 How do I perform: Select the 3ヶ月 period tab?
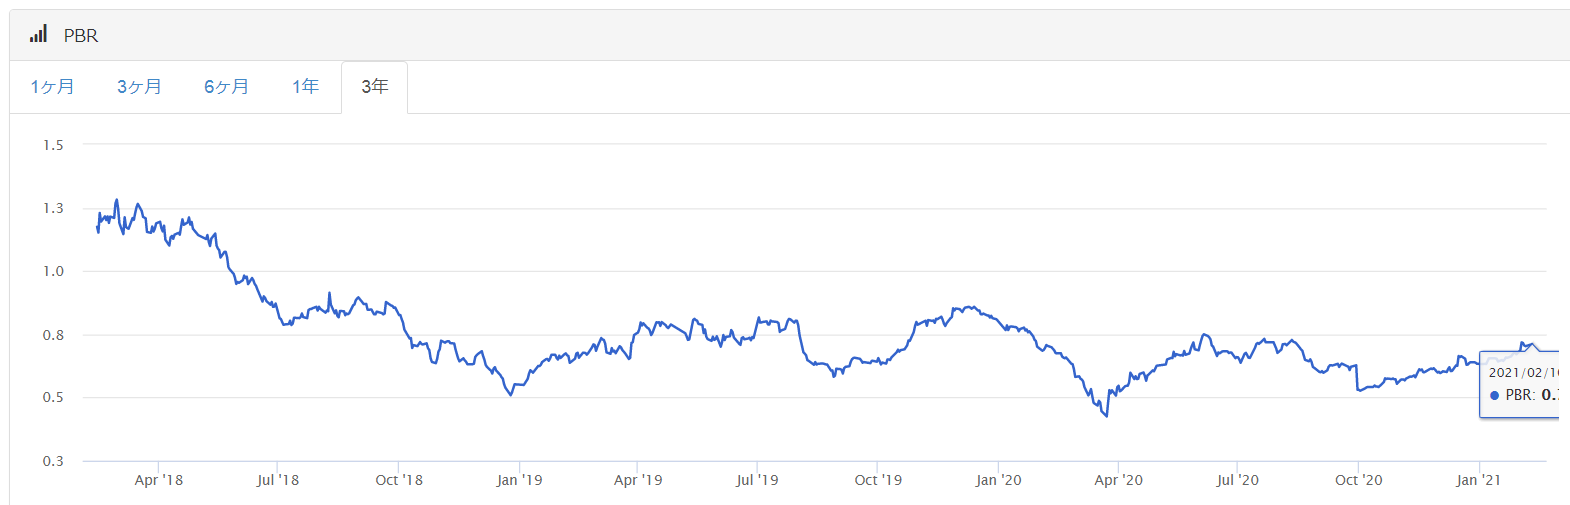pos(139,87)
